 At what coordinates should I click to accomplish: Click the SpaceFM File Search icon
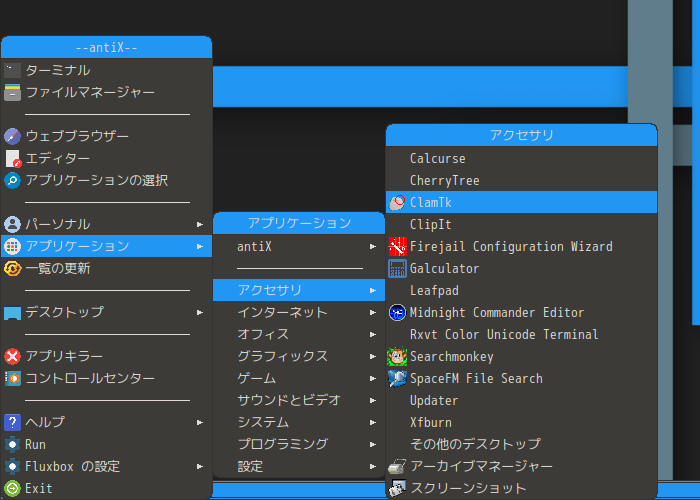pyautogui.click(x=397, y=378)
